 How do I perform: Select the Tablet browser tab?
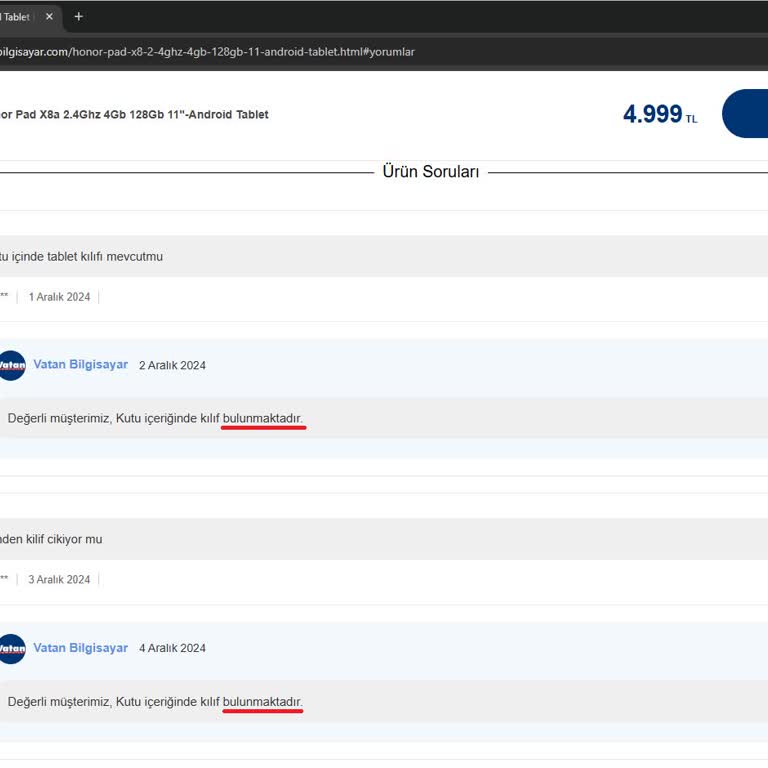click(18, 17)
